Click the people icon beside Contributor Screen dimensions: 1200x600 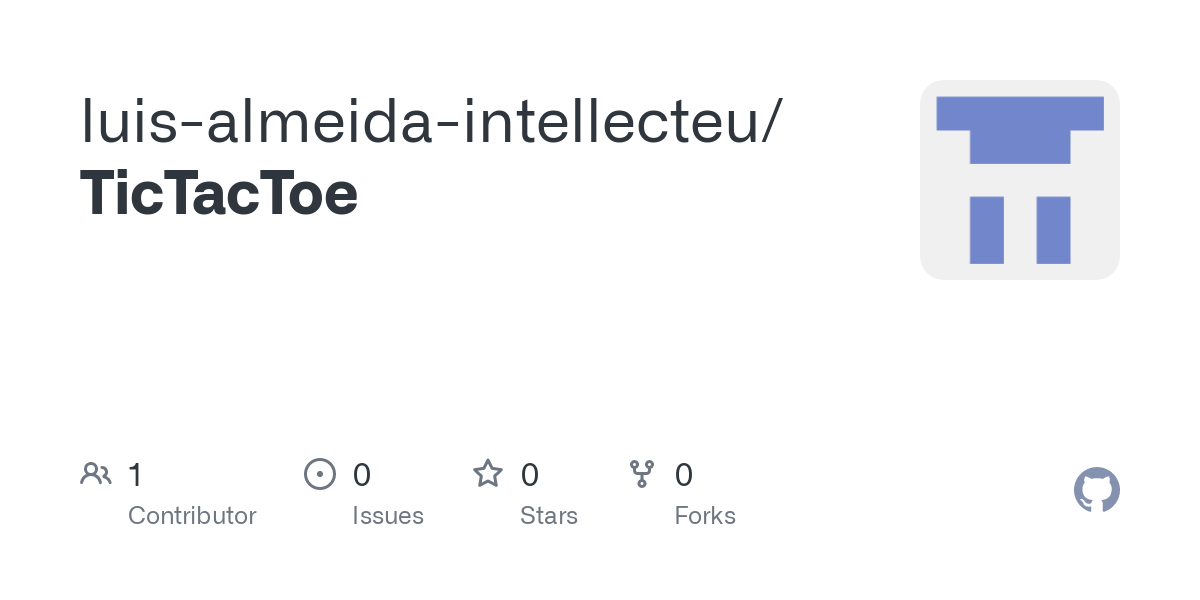[96, 474]
